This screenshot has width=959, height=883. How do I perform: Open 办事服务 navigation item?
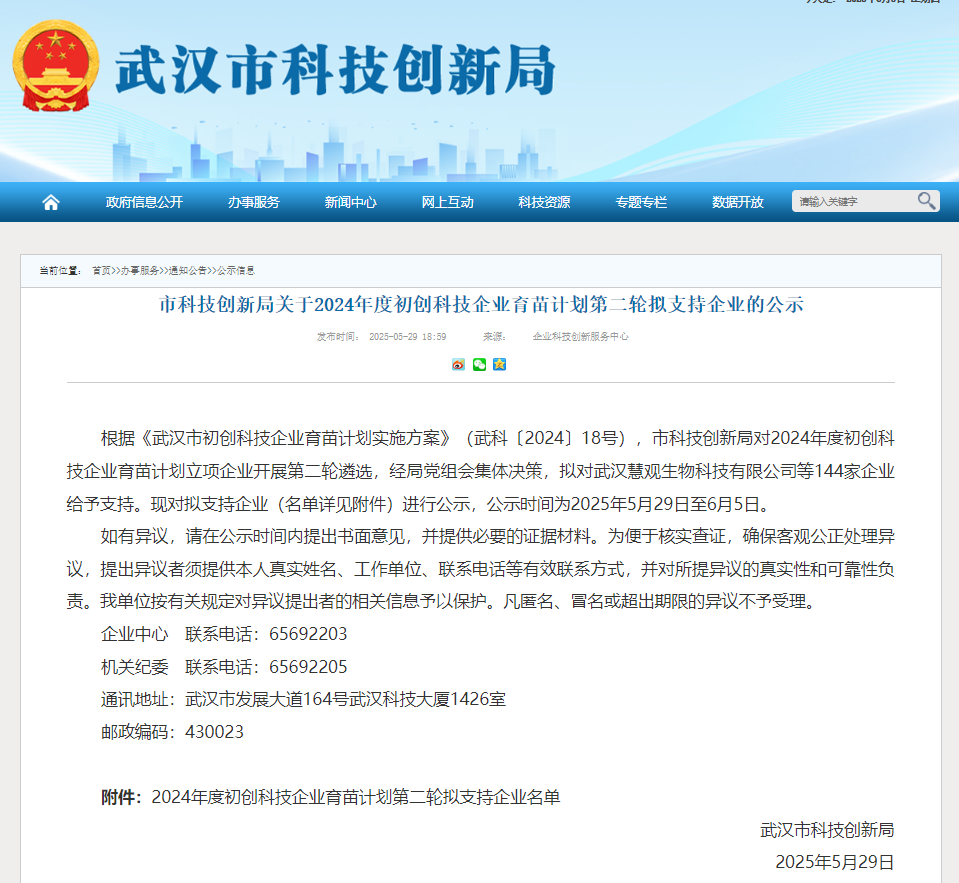tap(253, 202)
